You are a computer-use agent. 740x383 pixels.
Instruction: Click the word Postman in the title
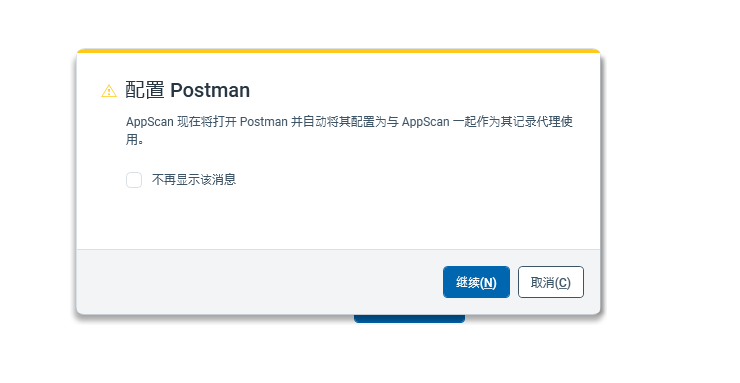click(x=210, y=90)
